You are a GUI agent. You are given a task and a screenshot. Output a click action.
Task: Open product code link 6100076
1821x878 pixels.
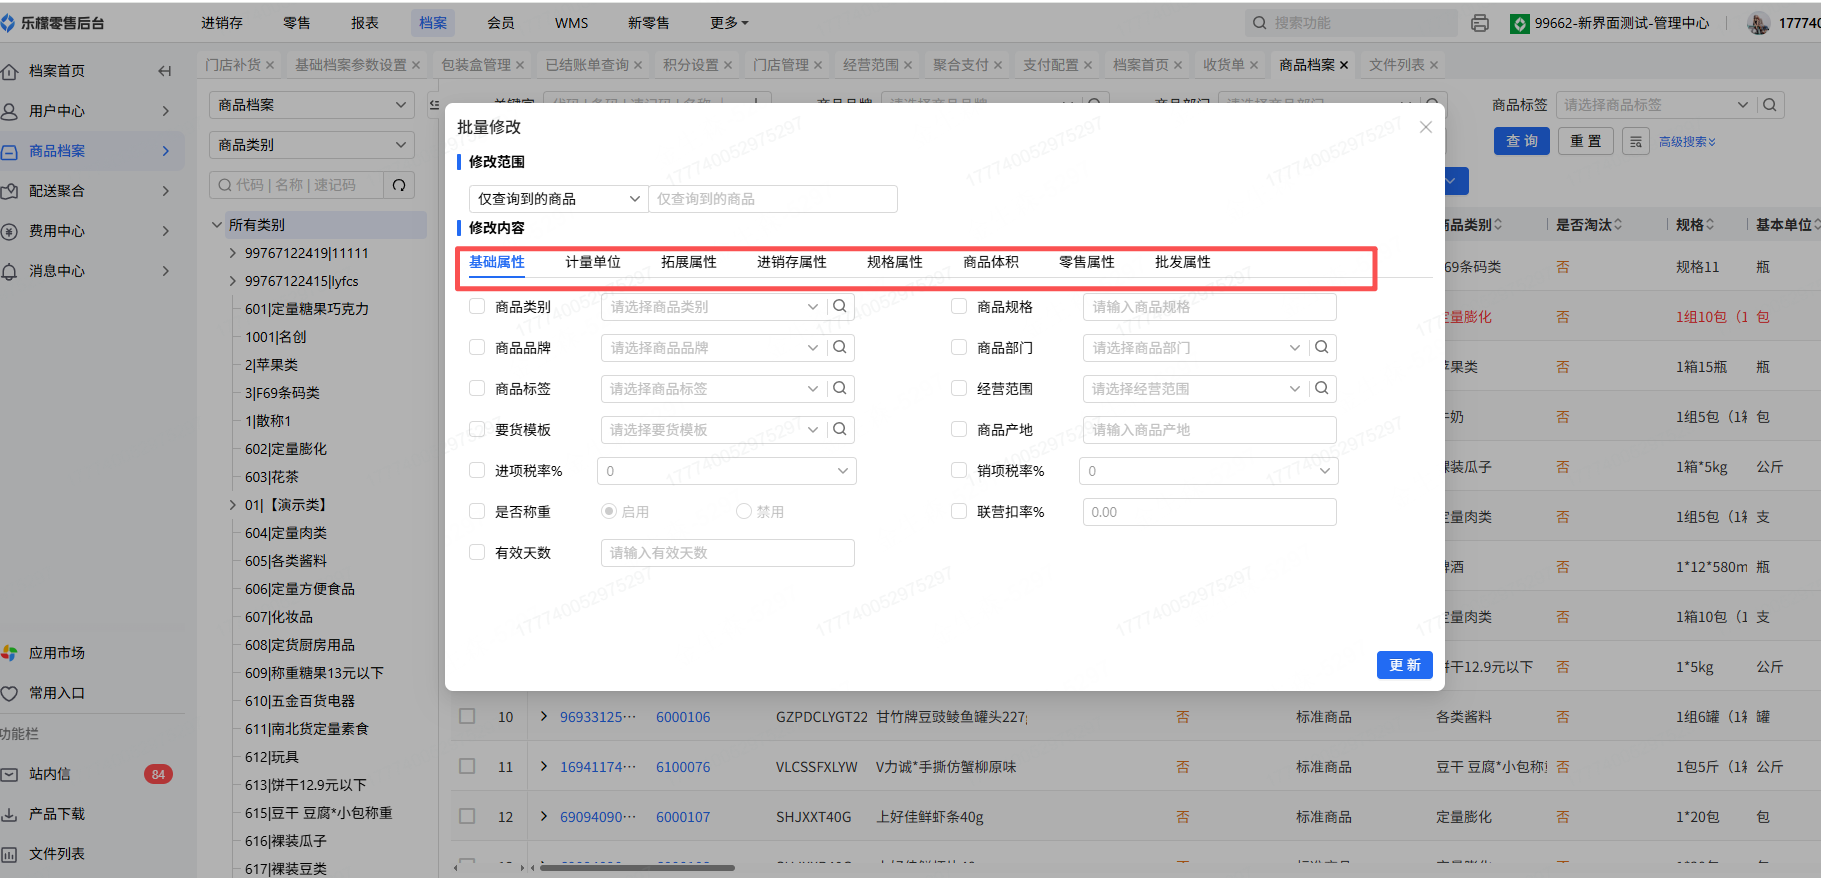tap(683, 767)
